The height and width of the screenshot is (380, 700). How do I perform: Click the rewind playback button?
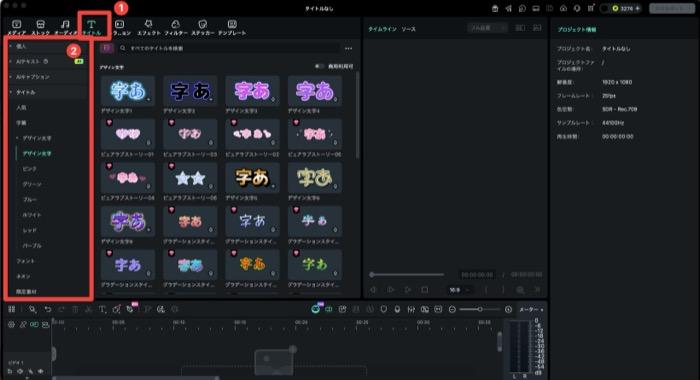[373, 290]
